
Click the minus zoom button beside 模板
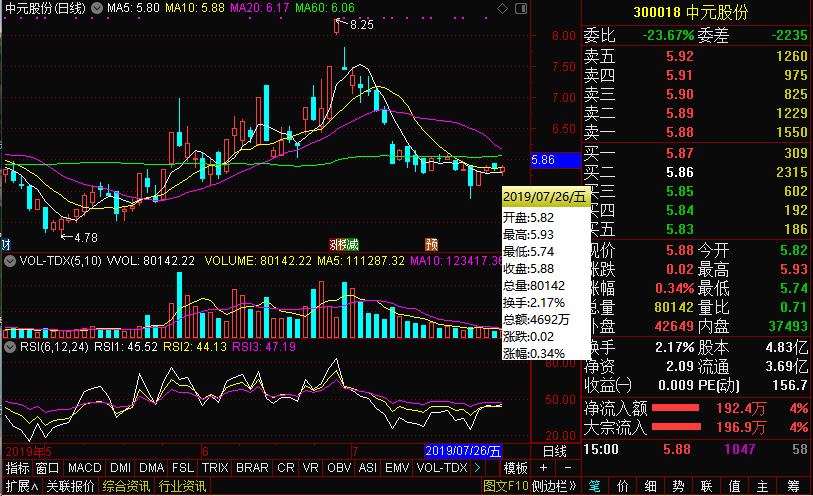tap(568, 468)
